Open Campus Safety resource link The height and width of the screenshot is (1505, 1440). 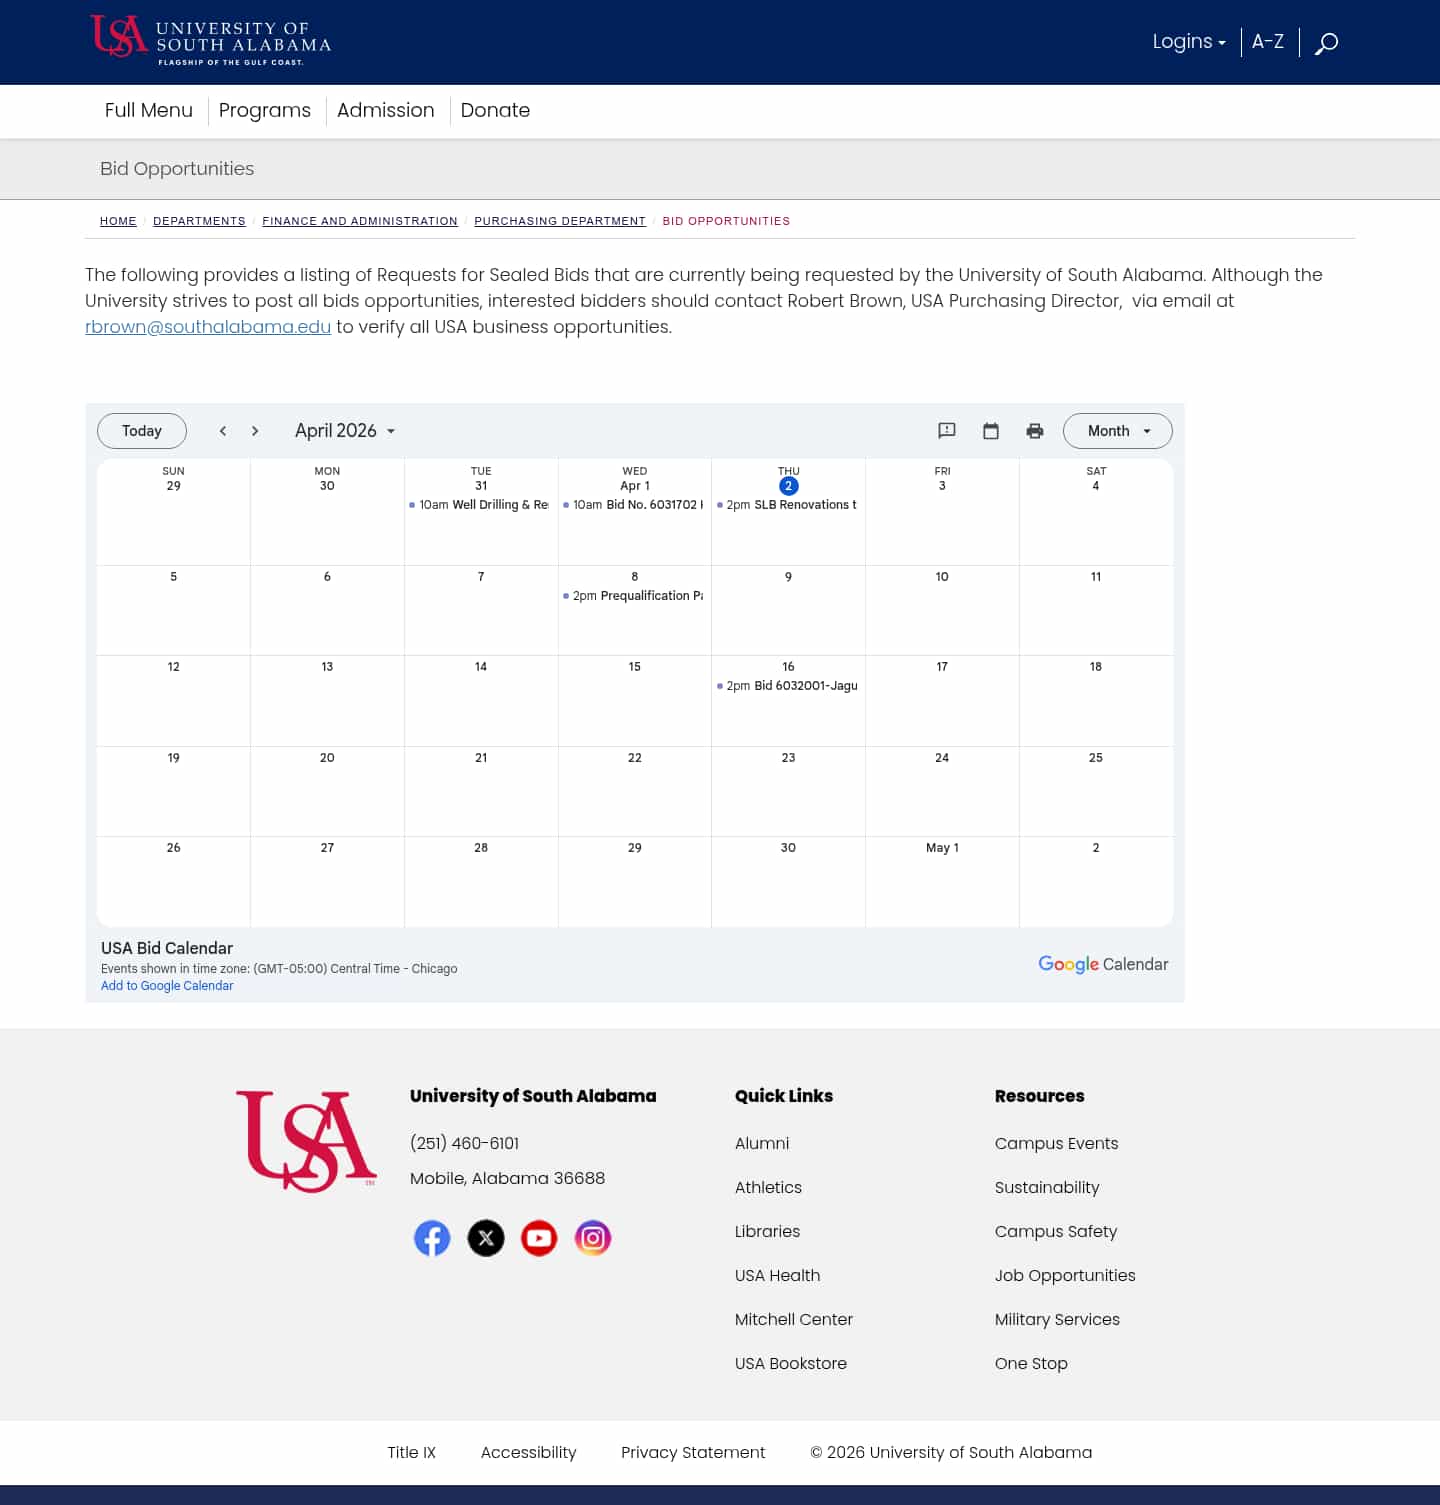click(x=1056, y=1231)
